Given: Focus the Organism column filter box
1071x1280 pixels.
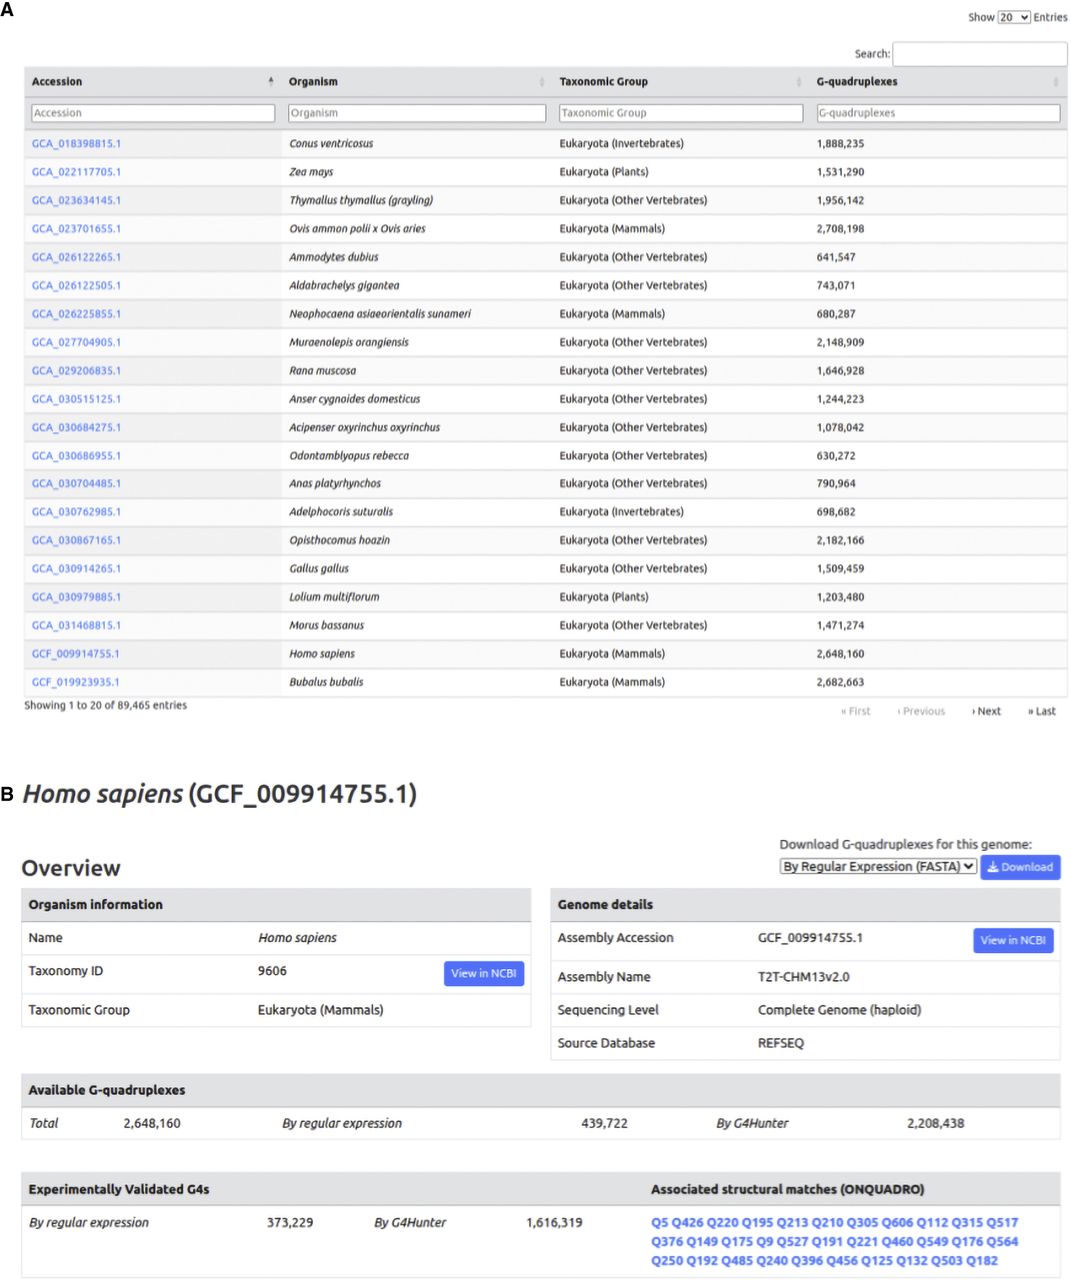Looking at the screenshot, I should click(x=417, y=114).
